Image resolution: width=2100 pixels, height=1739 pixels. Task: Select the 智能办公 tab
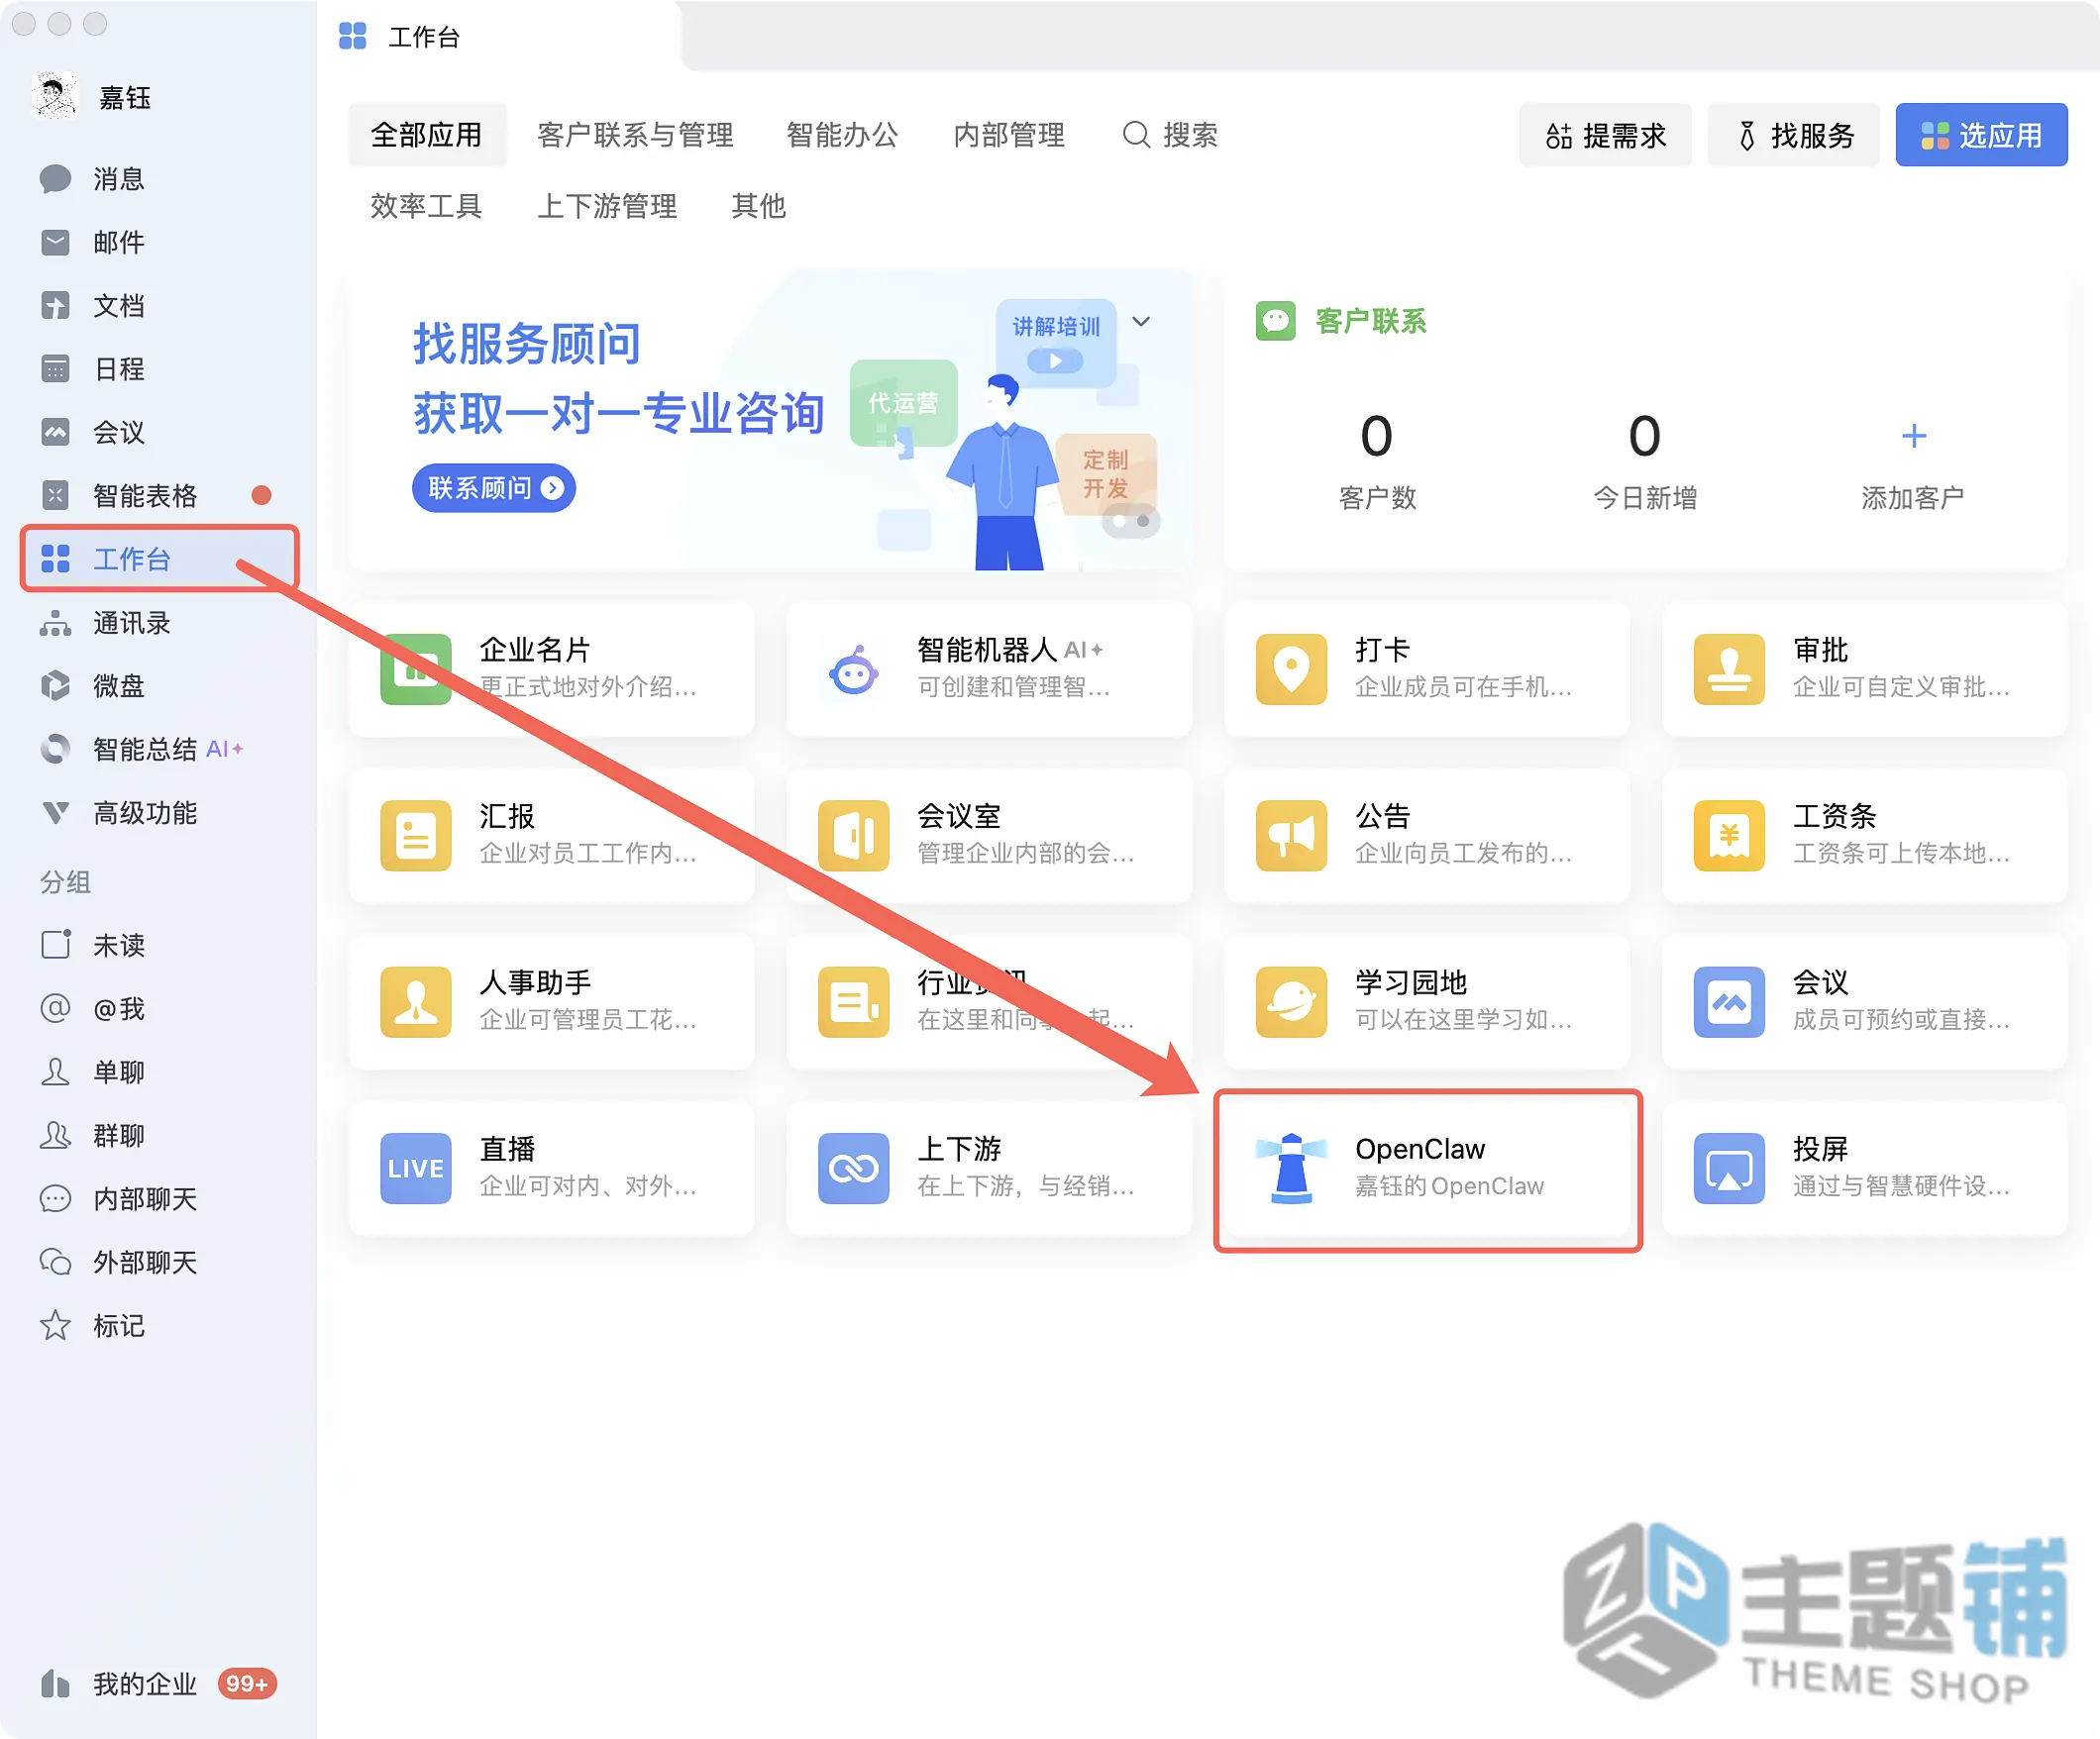point(842,135)
